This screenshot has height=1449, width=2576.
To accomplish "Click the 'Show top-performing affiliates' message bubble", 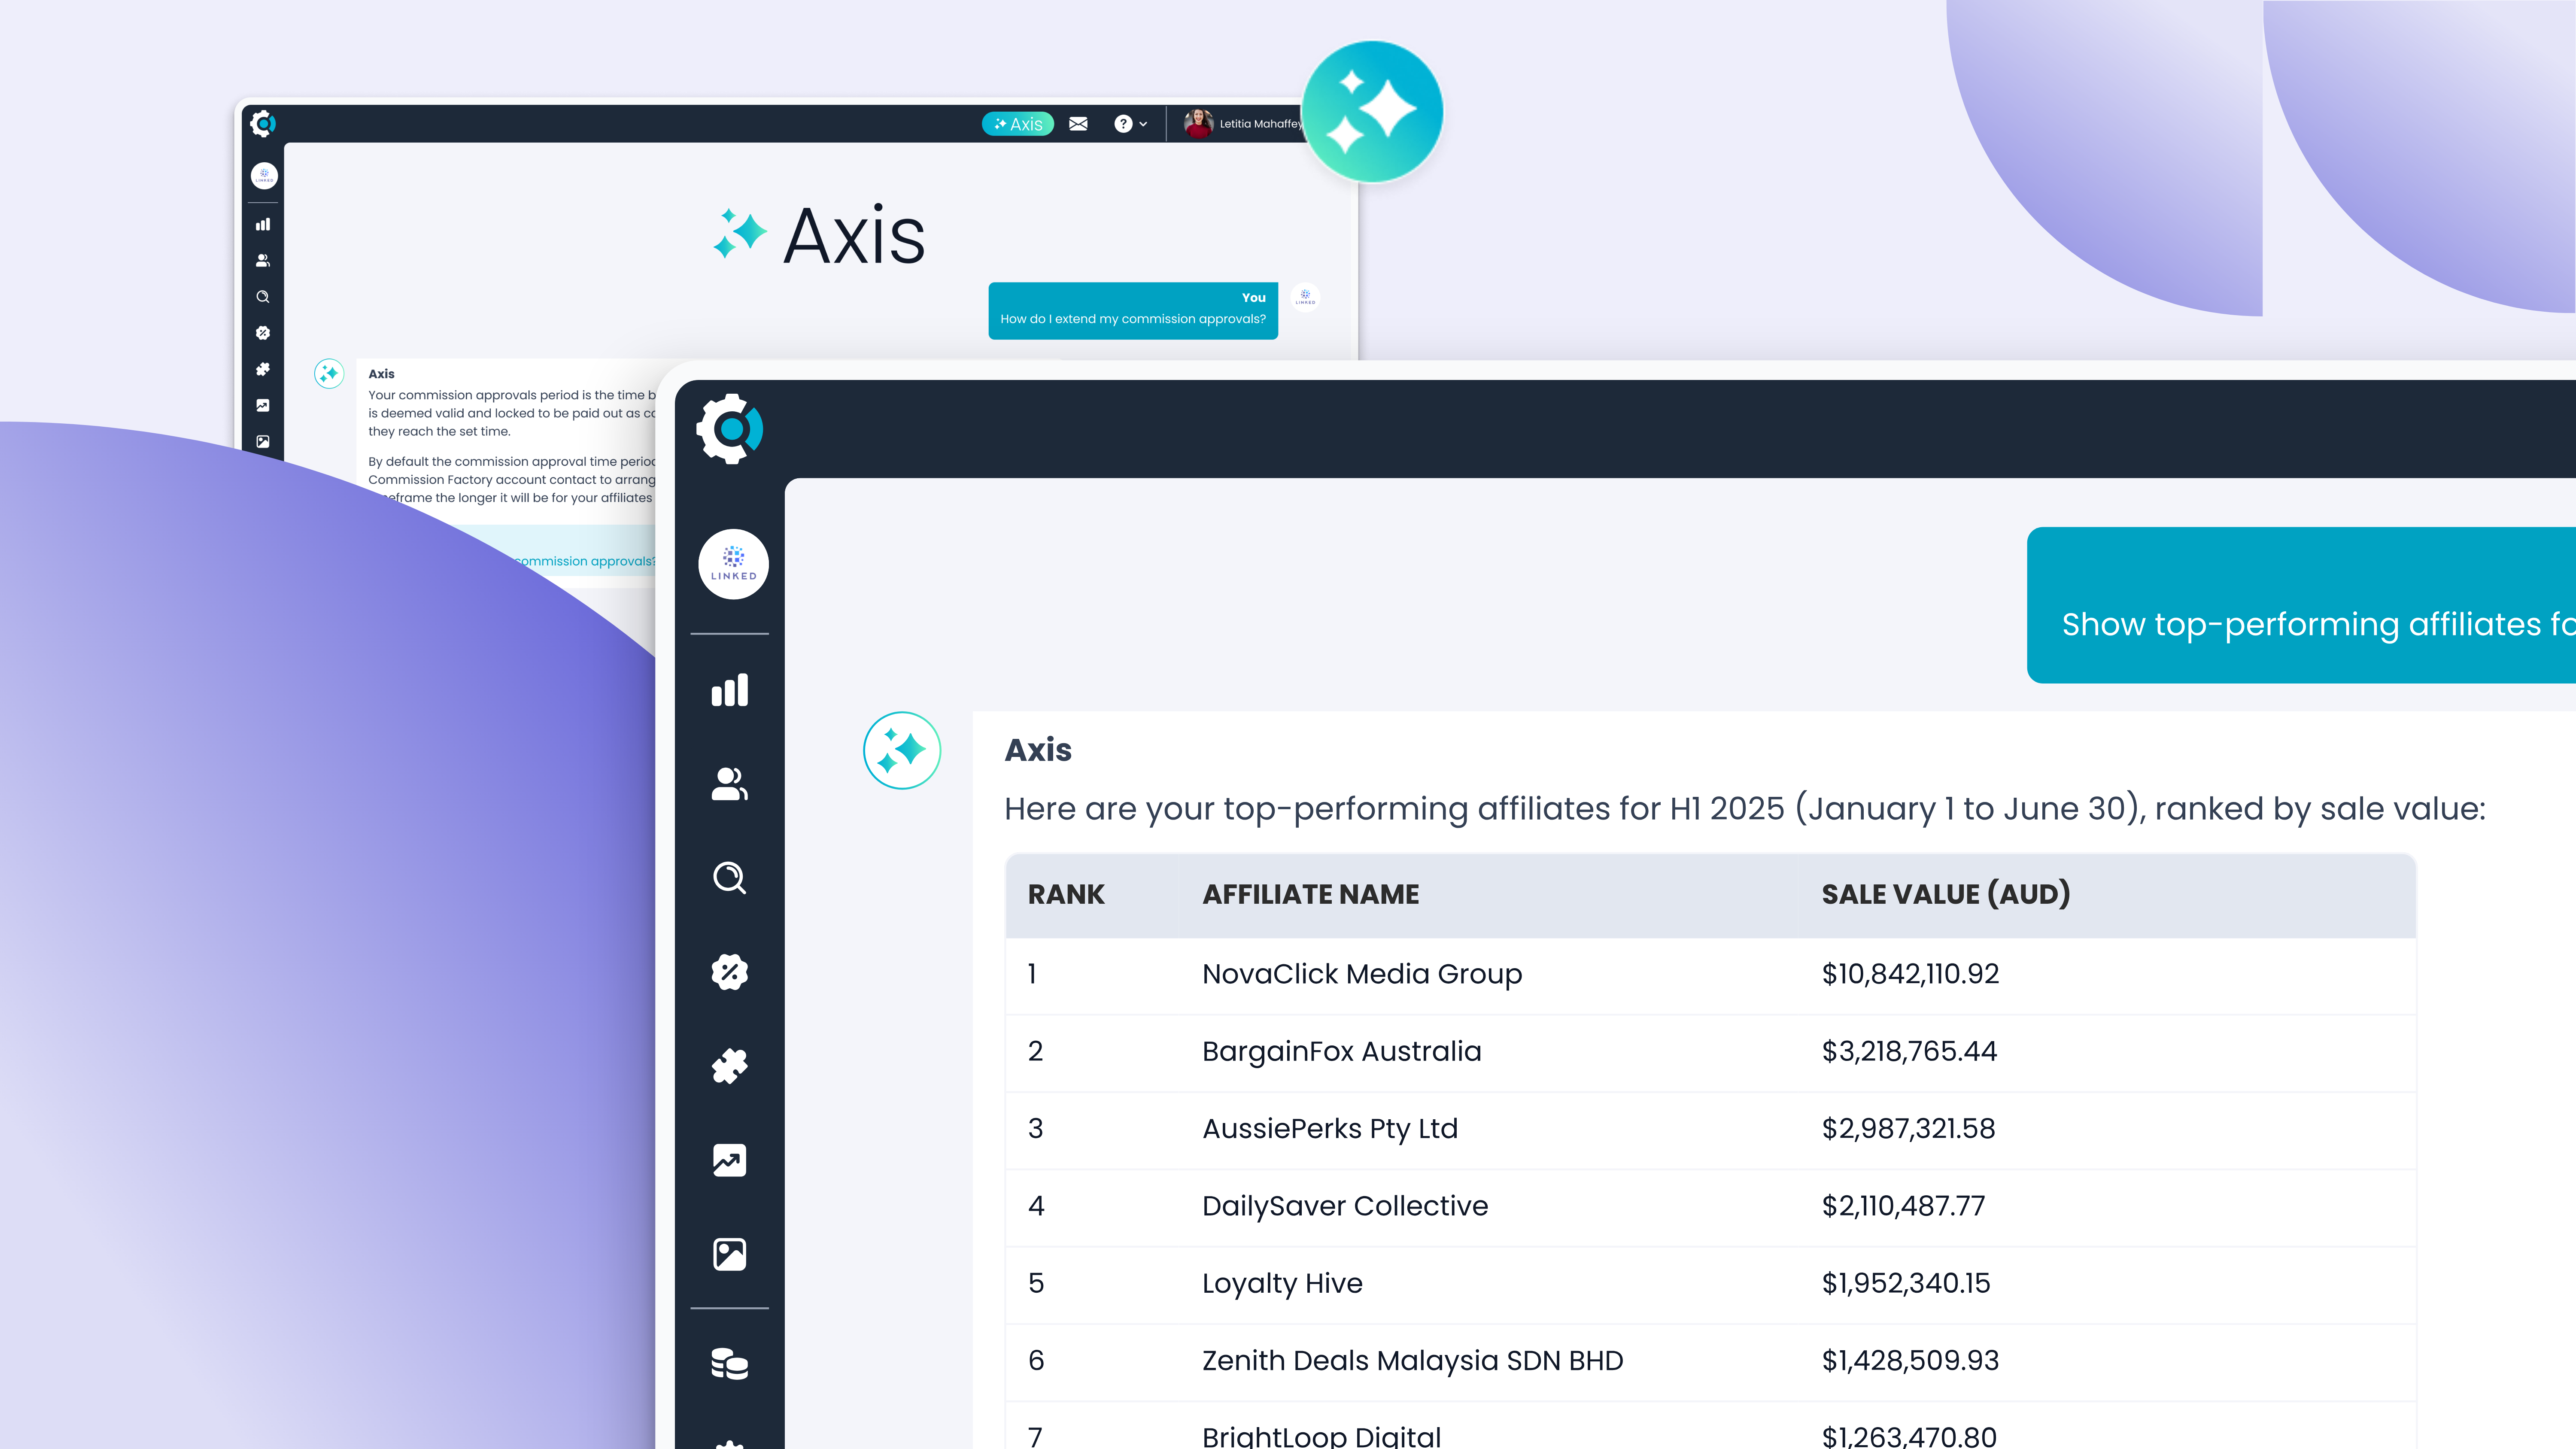I will tap(2301, 605).
